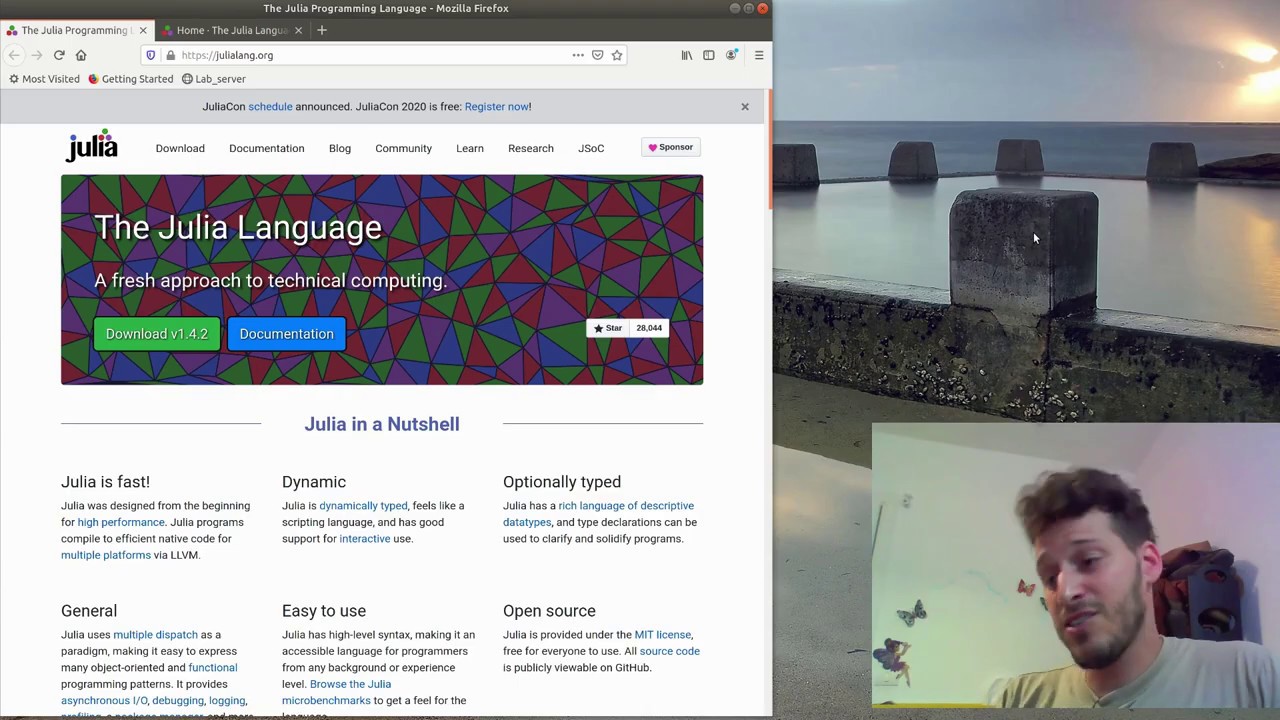Open Browse the Julia microbenchmarks link
The width and height of the screenshot is (1280, 720).
(336, 692)
